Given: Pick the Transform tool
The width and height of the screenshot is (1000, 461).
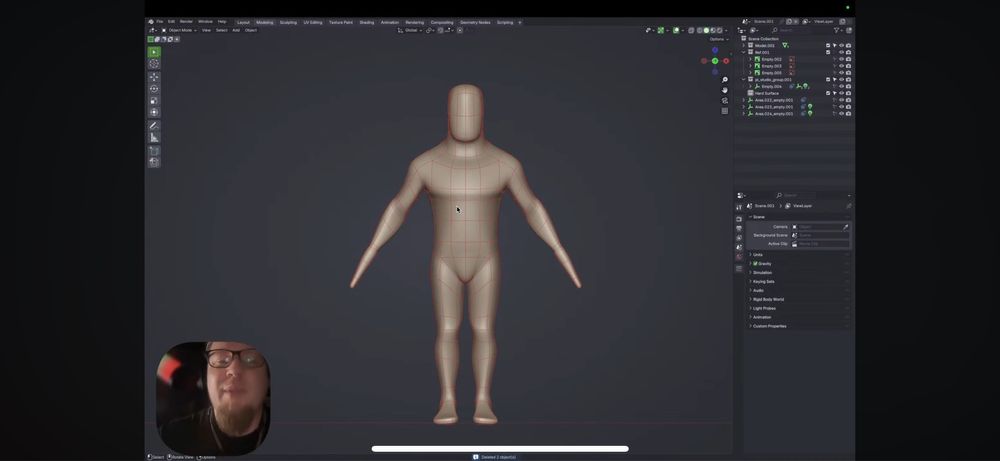Looking at the screenshot, I should click(x=154, y=112).
